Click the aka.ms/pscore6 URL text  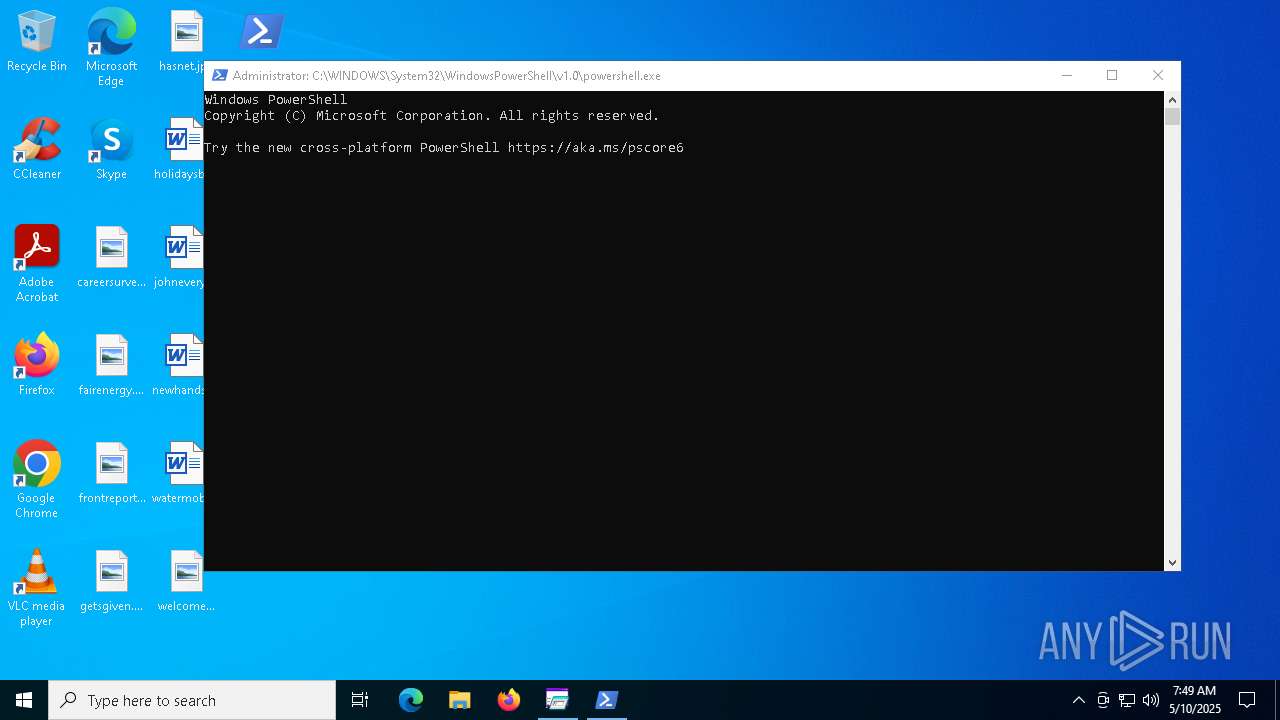(x=596, y=148)
